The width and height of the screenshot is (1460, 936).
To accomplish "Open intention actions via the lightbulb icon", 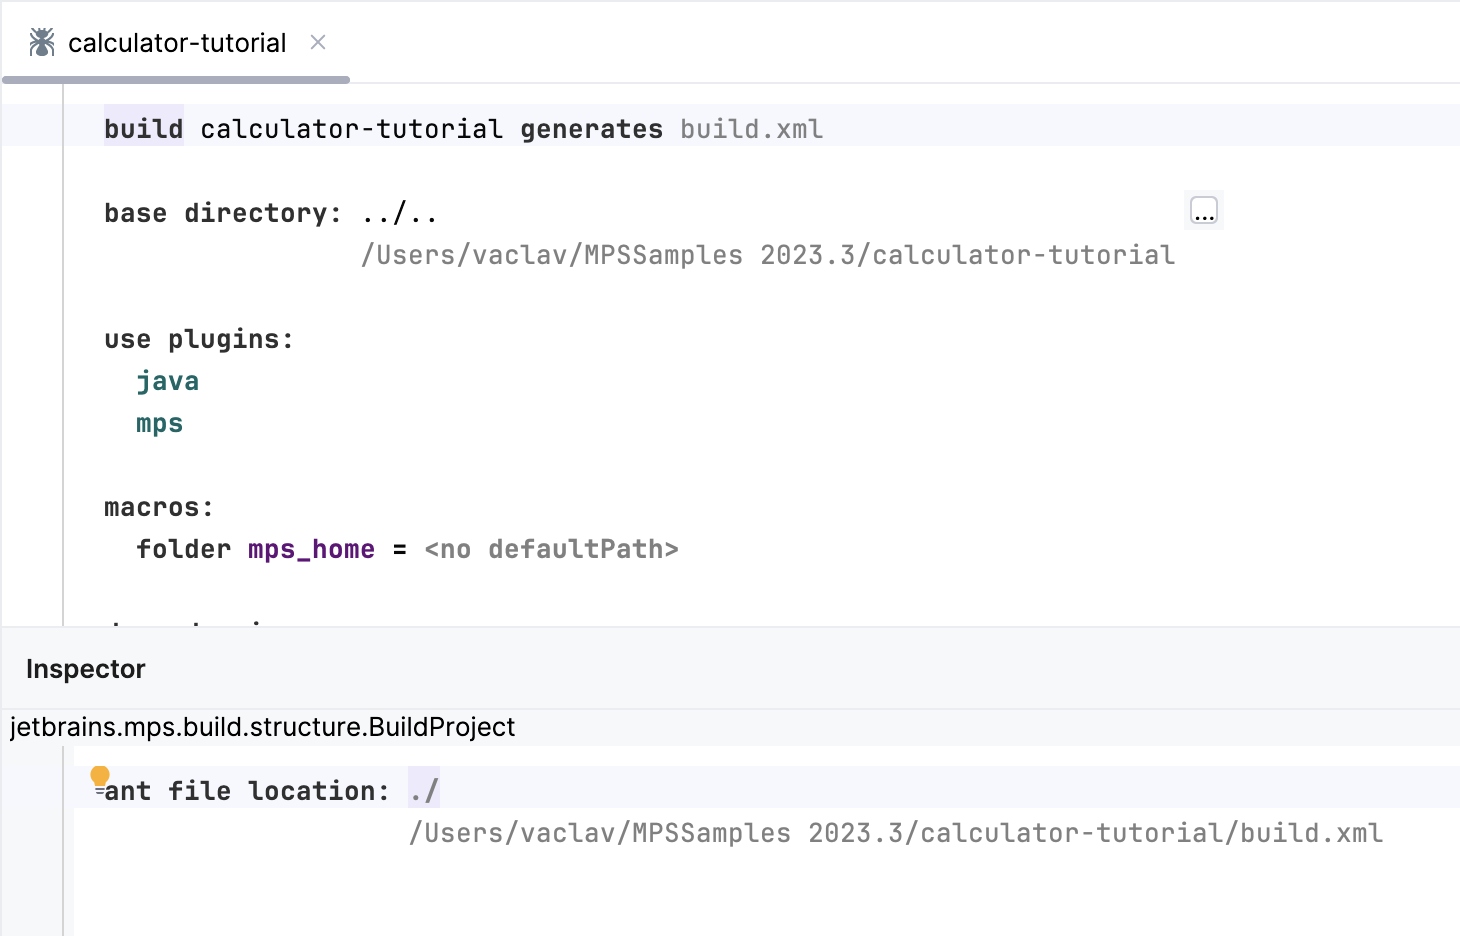I will coord(99,776).
